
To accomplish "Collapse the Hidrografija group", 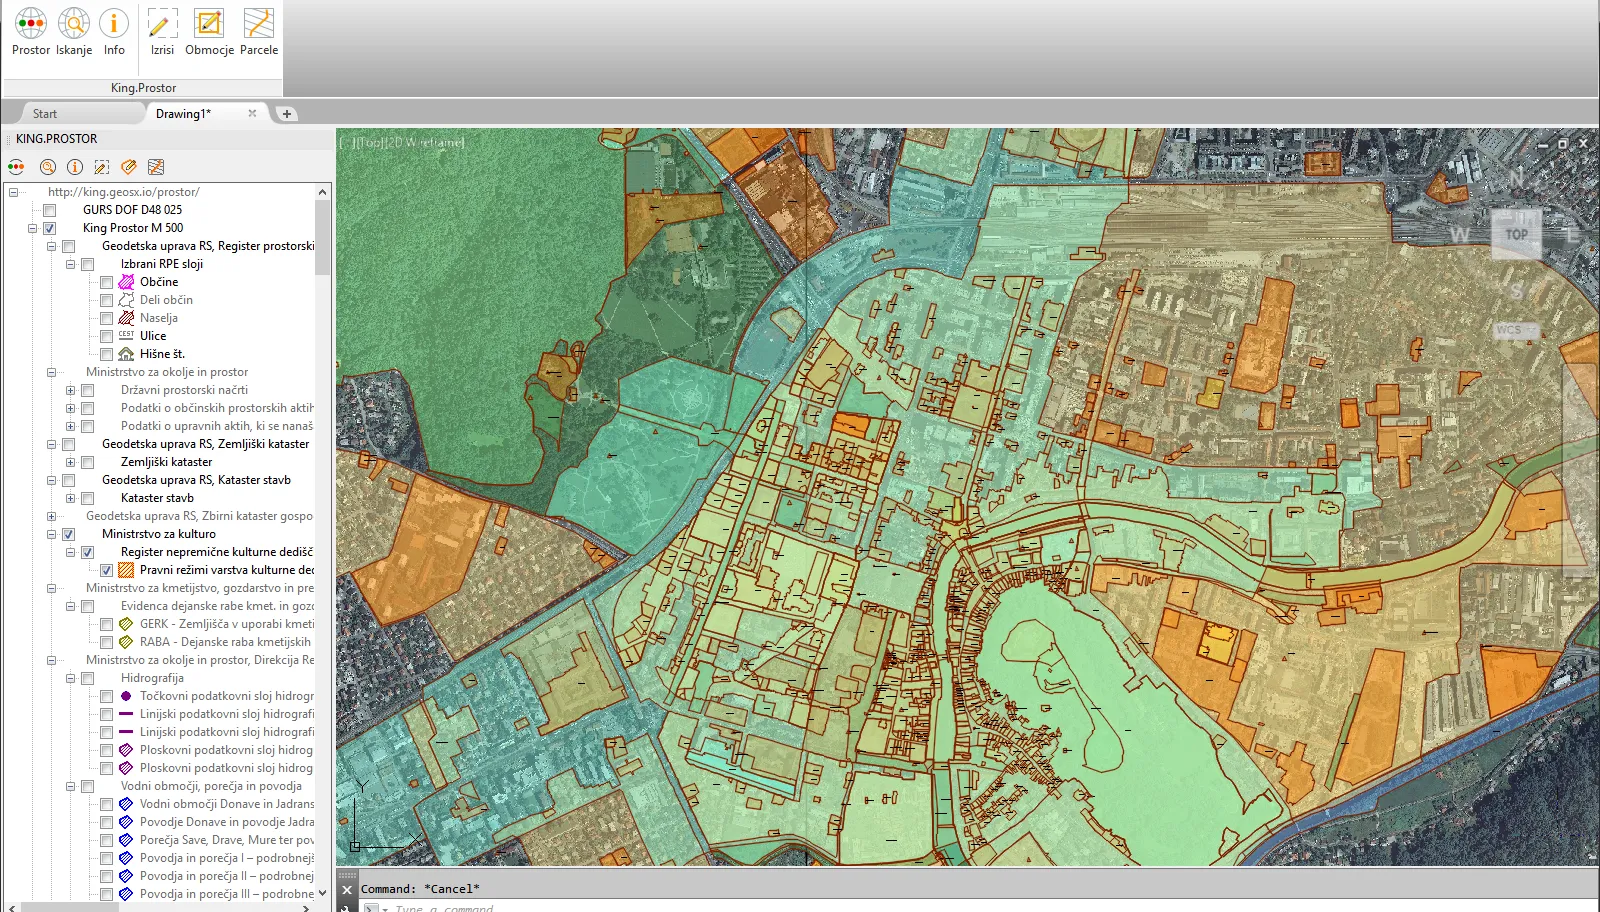I will 70,678.
